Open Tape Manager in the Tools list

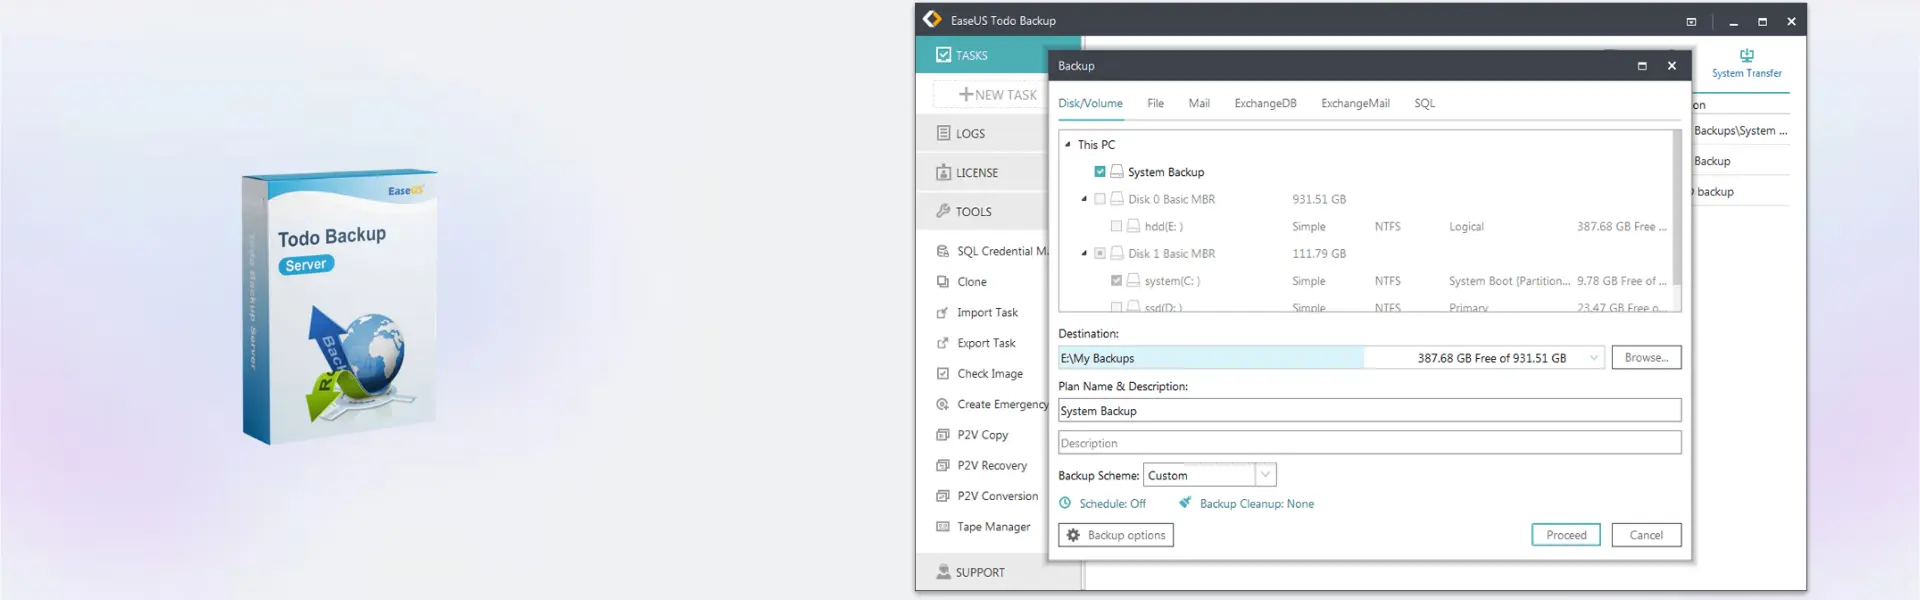pos(993,527)
